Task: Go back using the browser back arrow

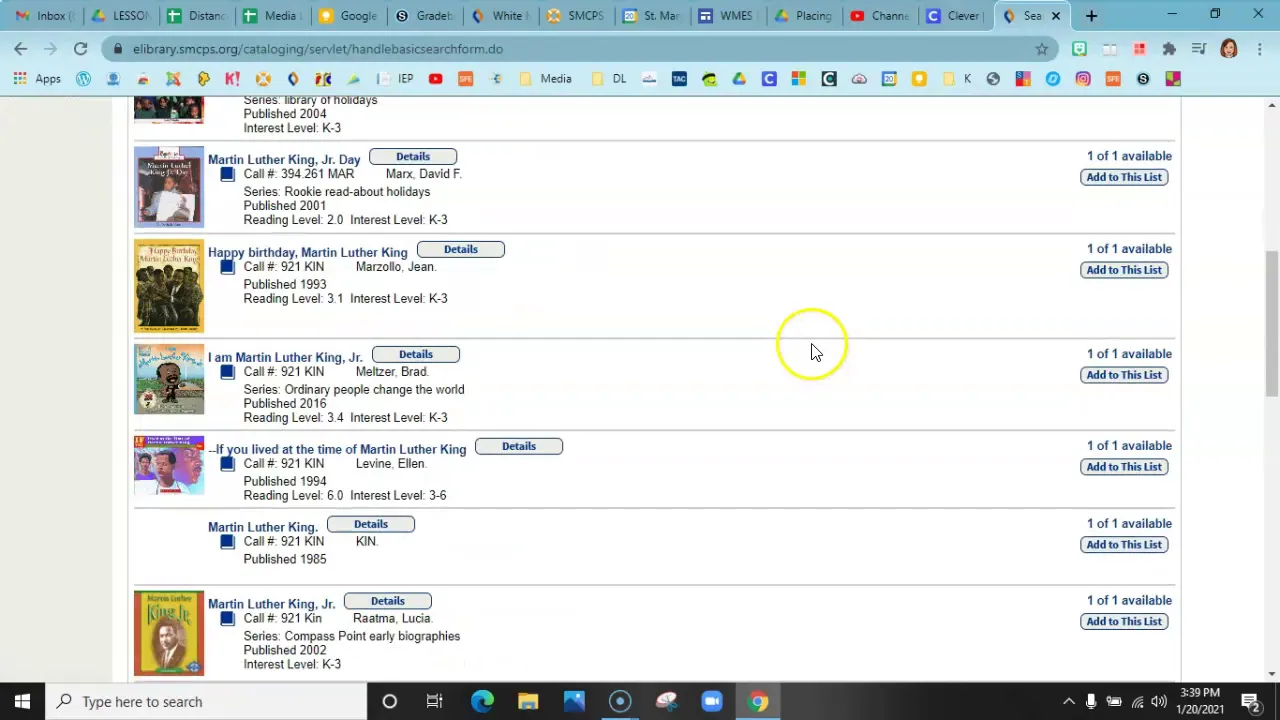Action: point(21,48)
